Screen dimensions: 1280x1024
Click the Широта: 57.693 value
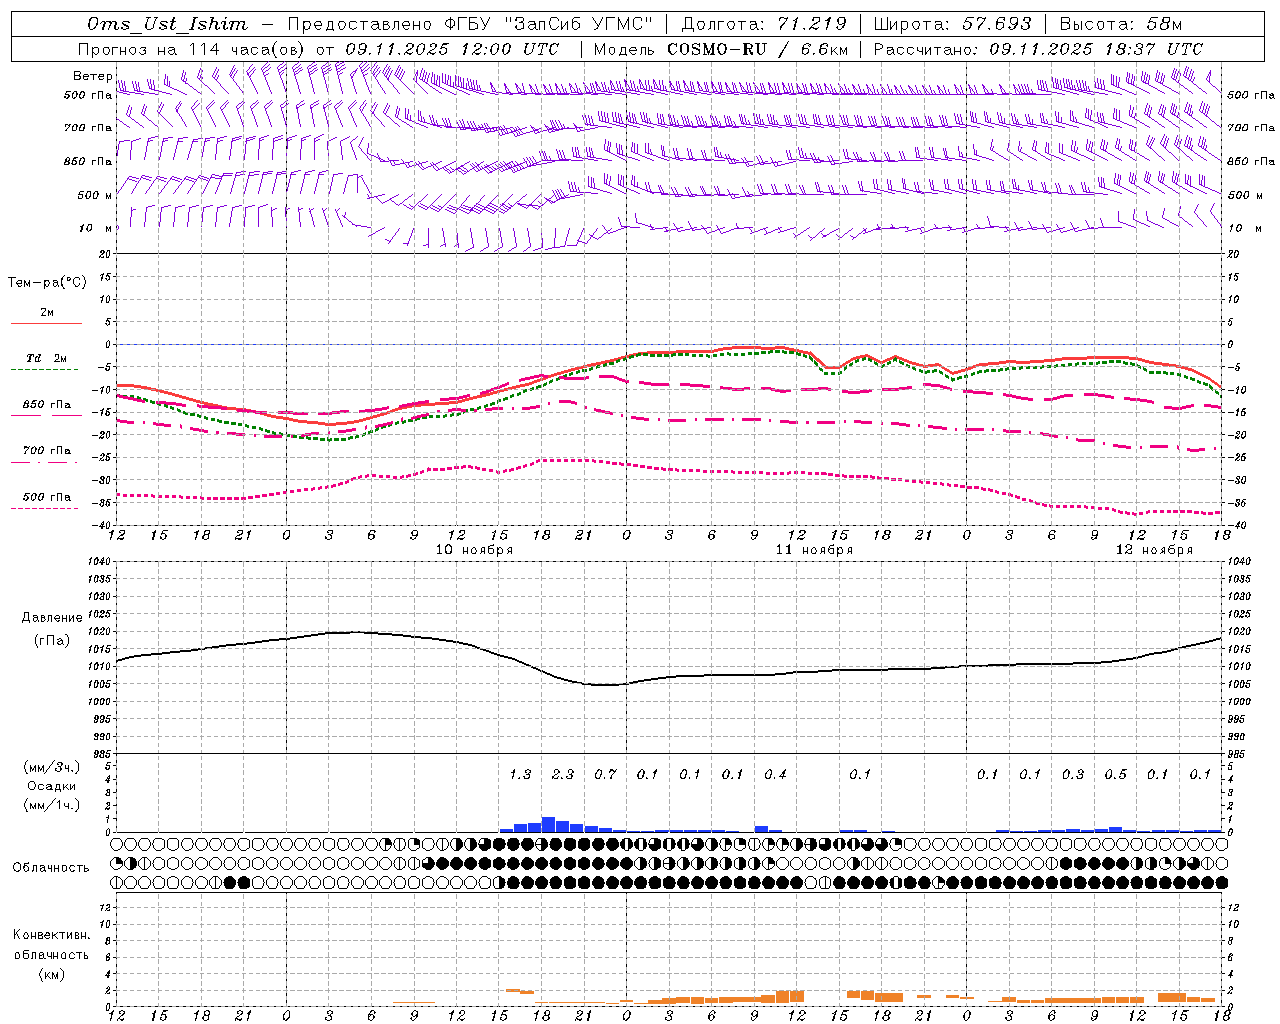point(952,23)
